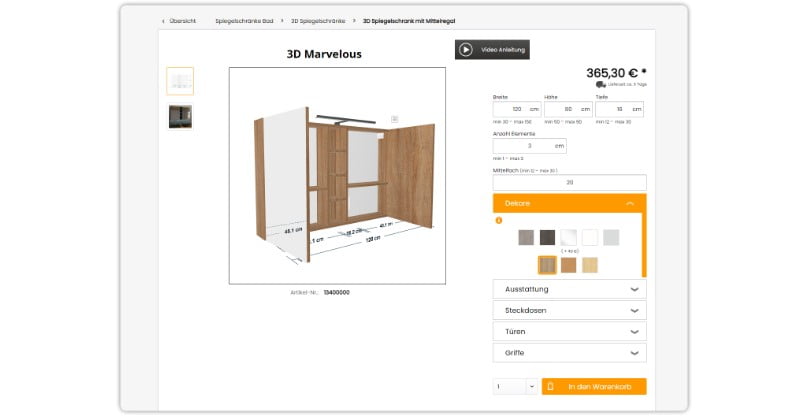Screen dimensions: 808x416
Task: Select the second product thumbnail image
Action: (x=180, y=116)
